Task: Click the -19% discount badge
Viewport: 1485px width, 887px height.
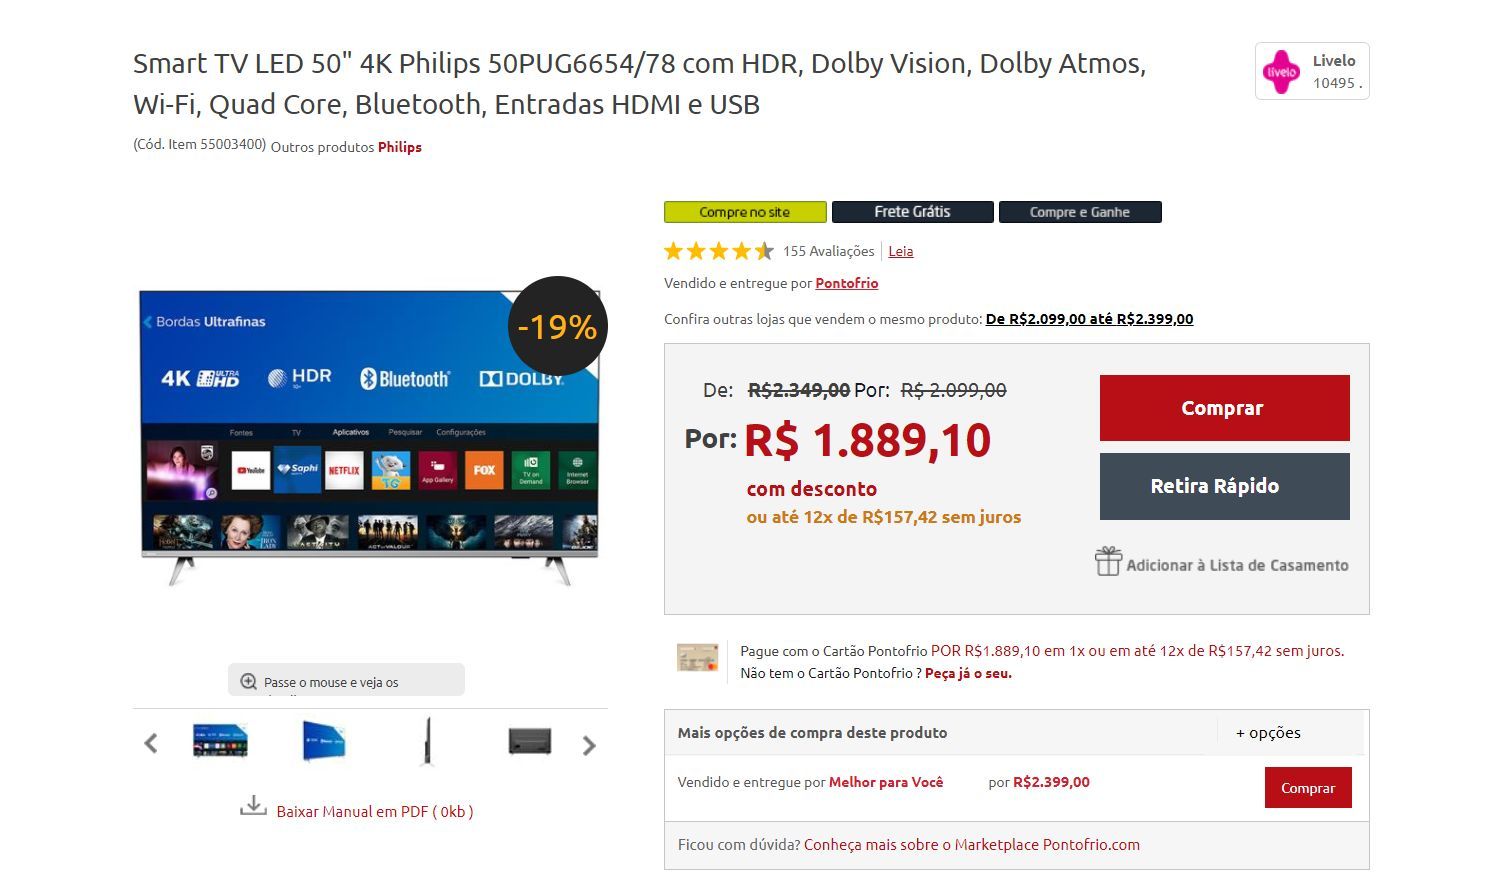Action: pyautogui.click(x=557, y=327)
